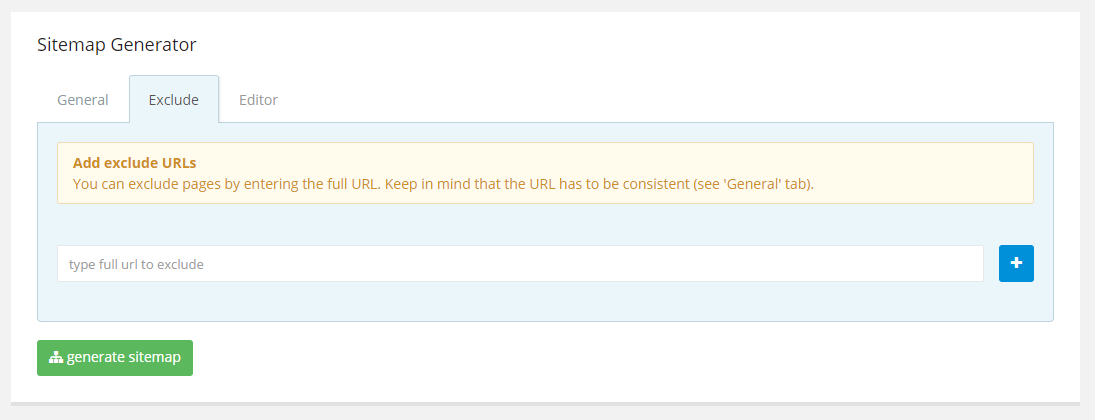The width and height of the screenshot is (1095, 420).
Task: Click the green generate sitemap button
Action: pos(115,358)
